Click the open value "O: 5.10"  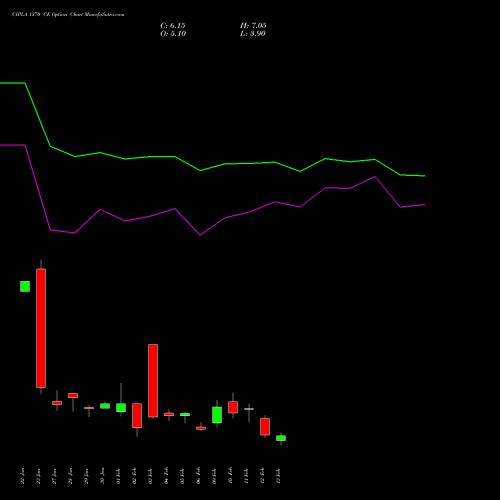(x=173, y=34)
